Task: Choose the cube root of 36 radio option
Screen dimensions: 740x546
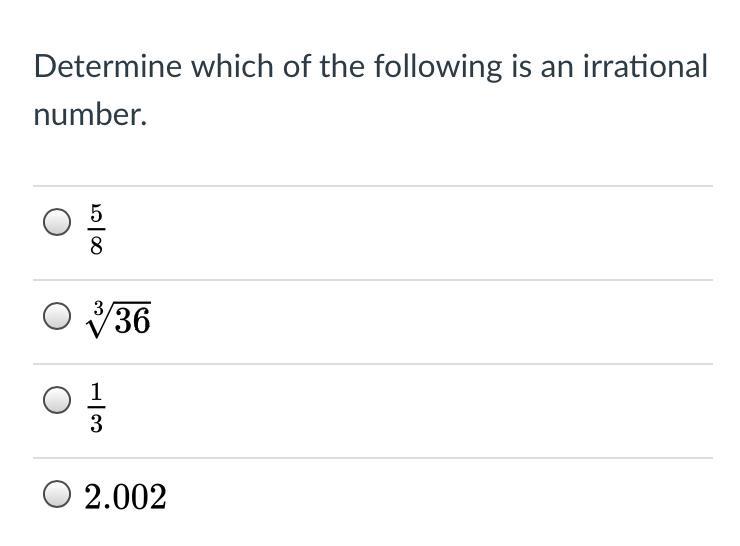Action: point(58,317)
